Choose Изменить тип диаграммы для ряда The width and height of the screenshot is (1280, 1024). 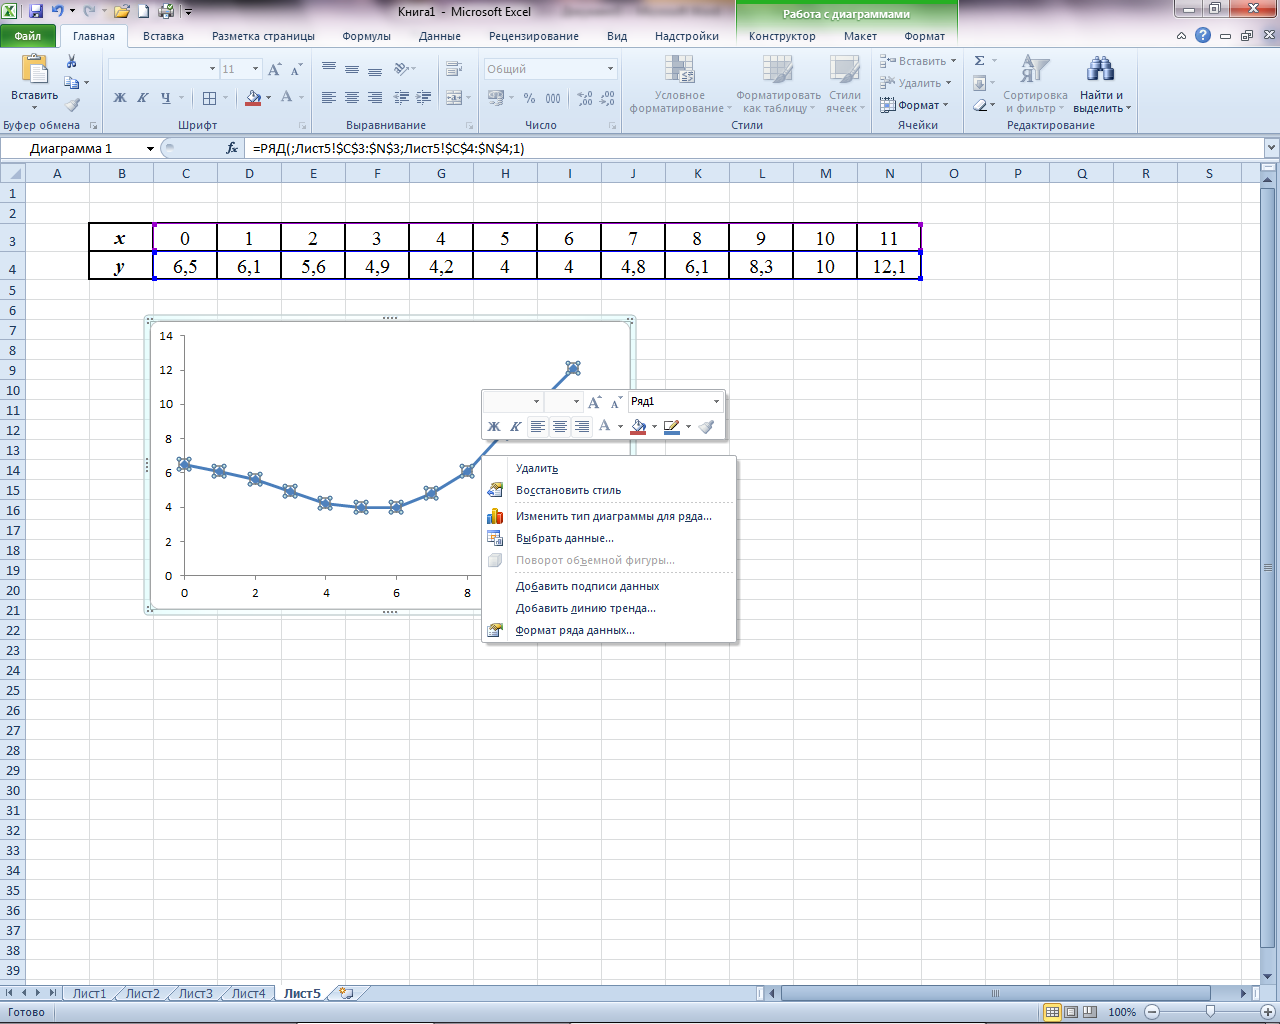610,516
